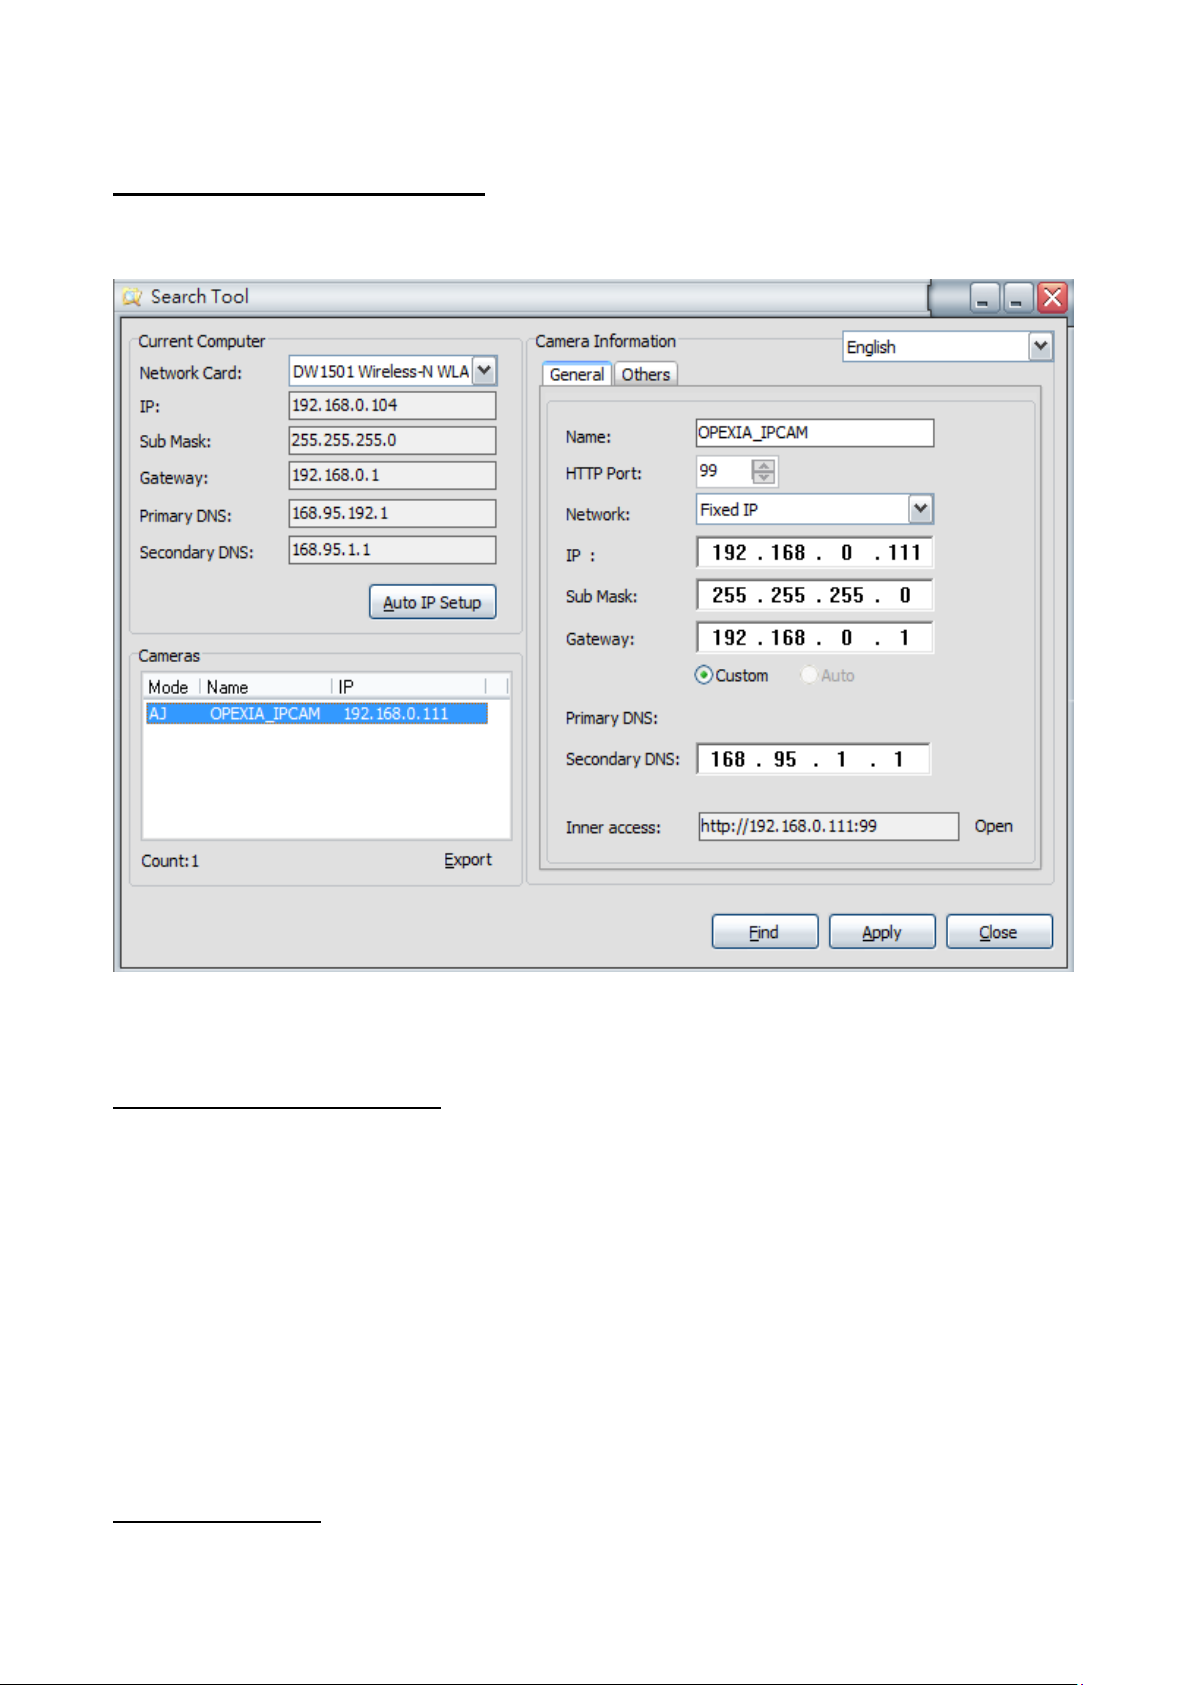Open the Fixed IP network dropdown
Image resolution: width=1192 pixels, height=1685 pixels.
coord(920,510)
